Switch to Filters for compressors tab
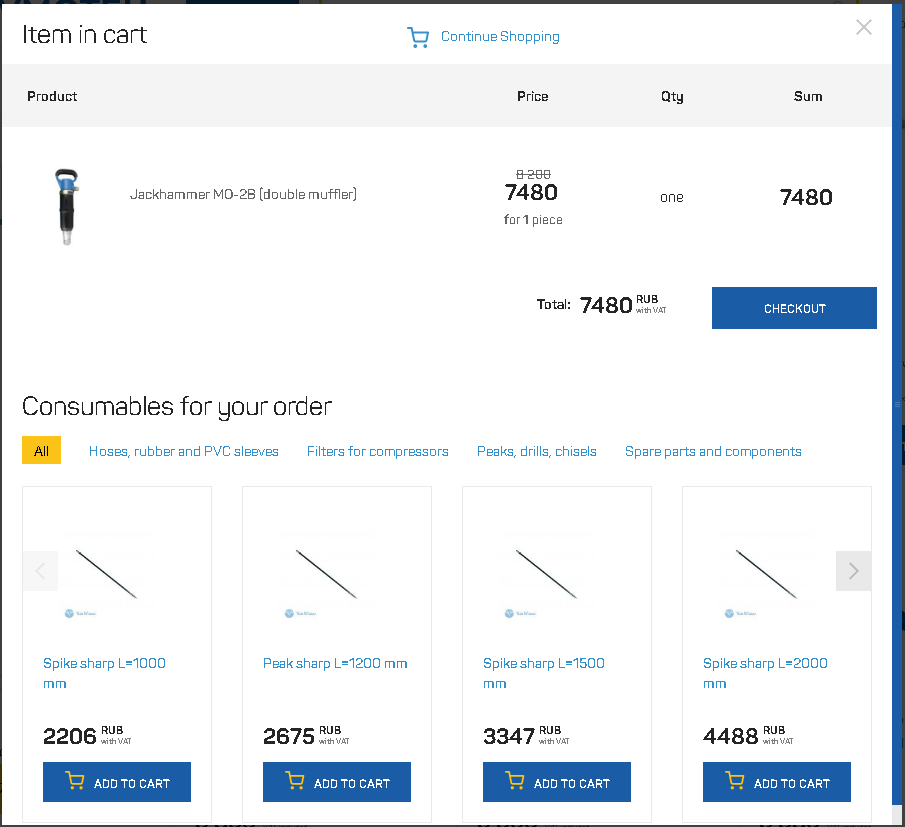Image resolution: width=905 pixels, height=827 pixels. click(x=377, y=451)
